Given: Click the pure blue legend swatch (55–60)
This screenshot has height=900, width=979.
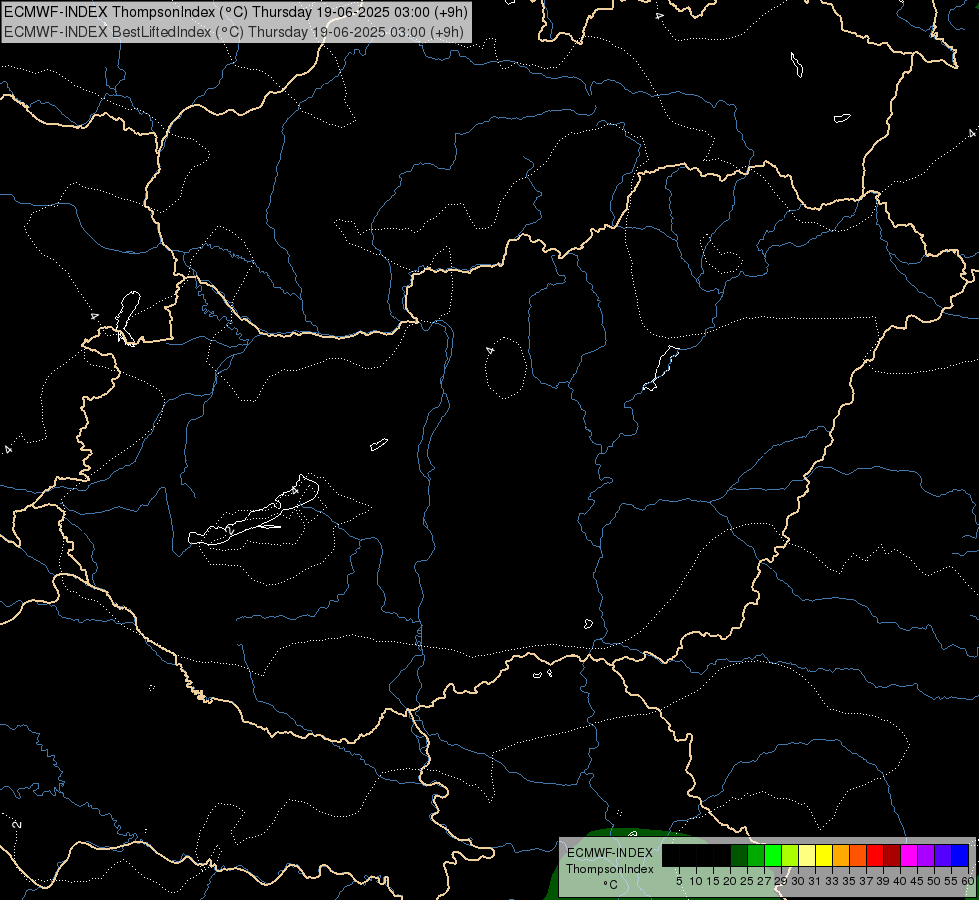Looking at the screenshot, I should (x=960, y=856).
